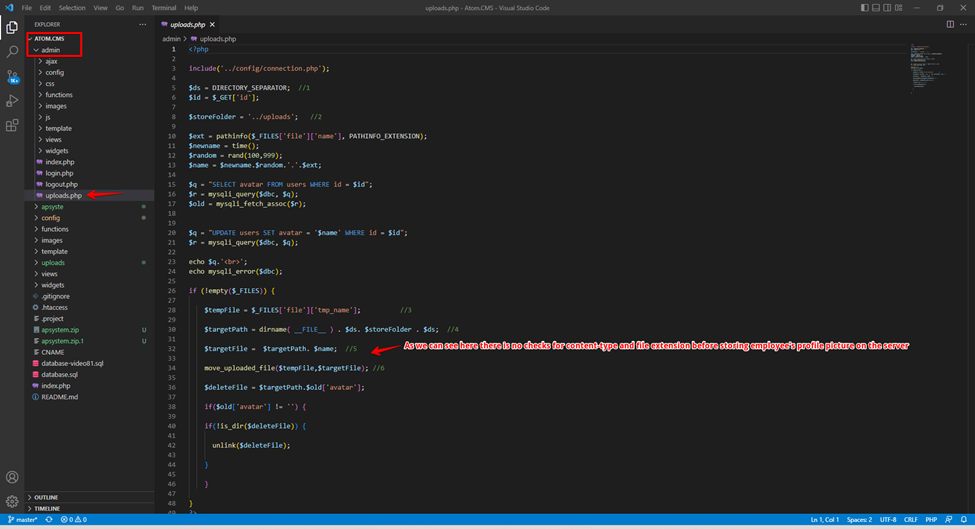Click the synchronize changes status icon
Image resolution: width=975 pixels, height=529 pixels.
(x=49, y=520)
